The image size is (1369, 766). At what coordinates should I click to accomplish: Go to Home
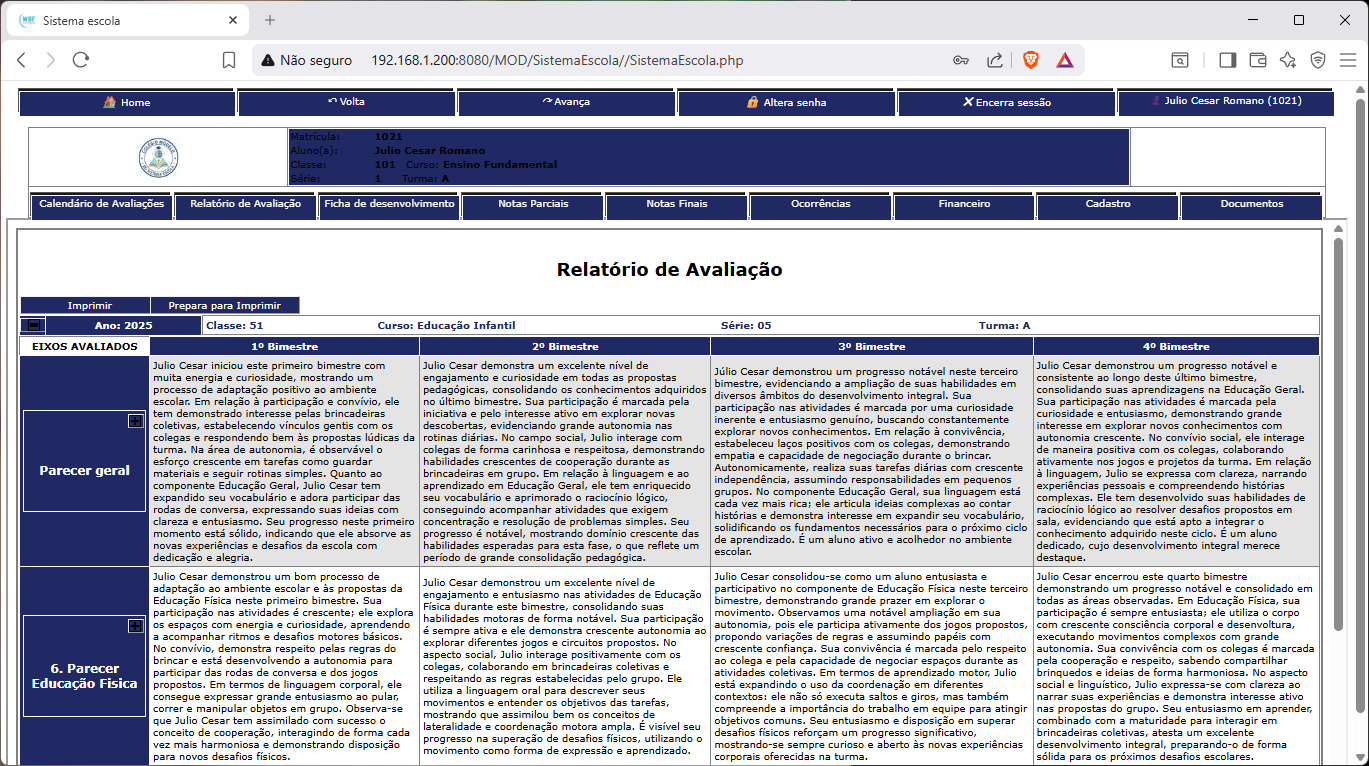pyautogui.click(x=127, y=103)
